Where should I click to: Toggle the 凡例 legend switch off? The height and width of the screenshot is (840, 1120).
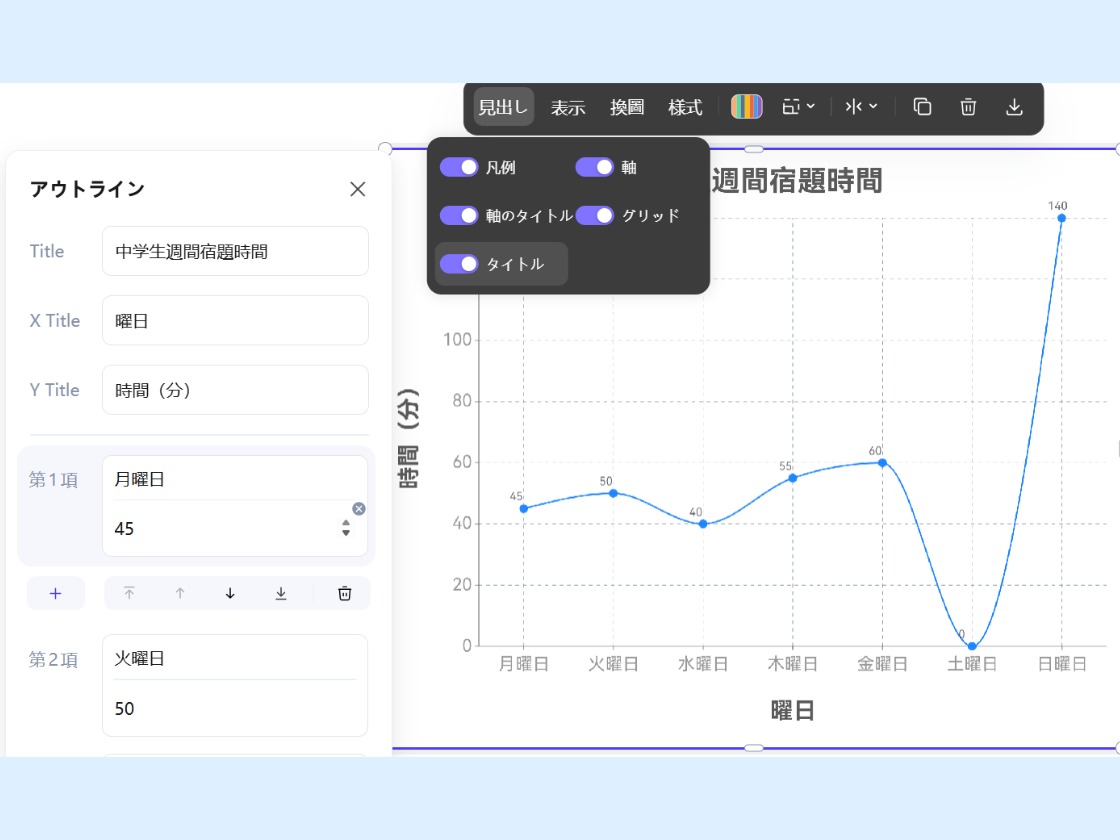tap(459, 167)
